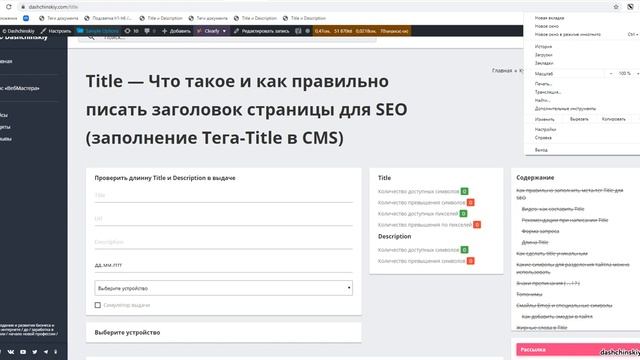Screen dimensions: 640x360
Task: Click the orange performance stats bar item
Action: click(362, 31)
